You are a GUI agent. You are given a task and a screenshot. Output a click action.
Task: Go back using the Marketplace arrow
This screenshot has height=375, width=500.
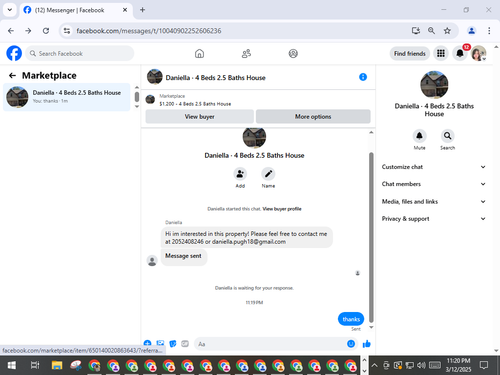[12, 76]
